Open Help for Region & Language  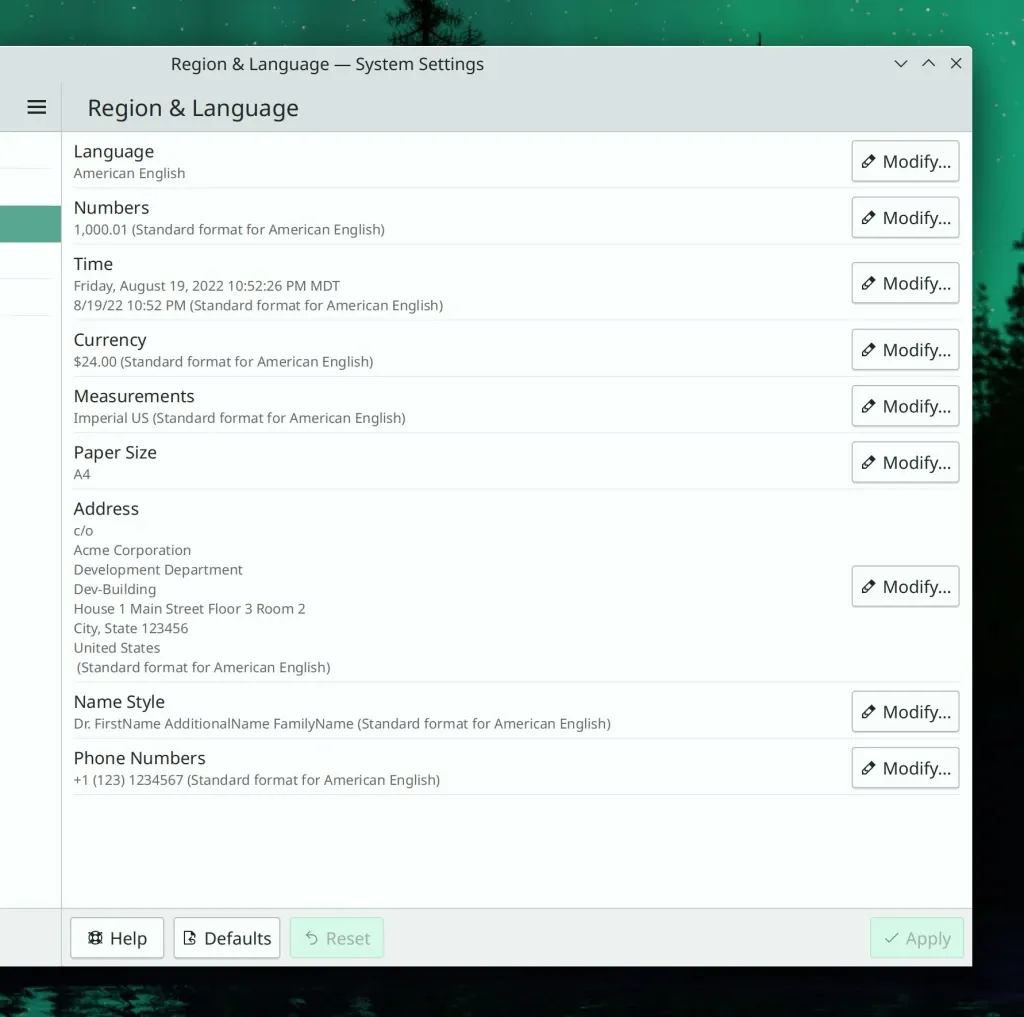[117, 938]
